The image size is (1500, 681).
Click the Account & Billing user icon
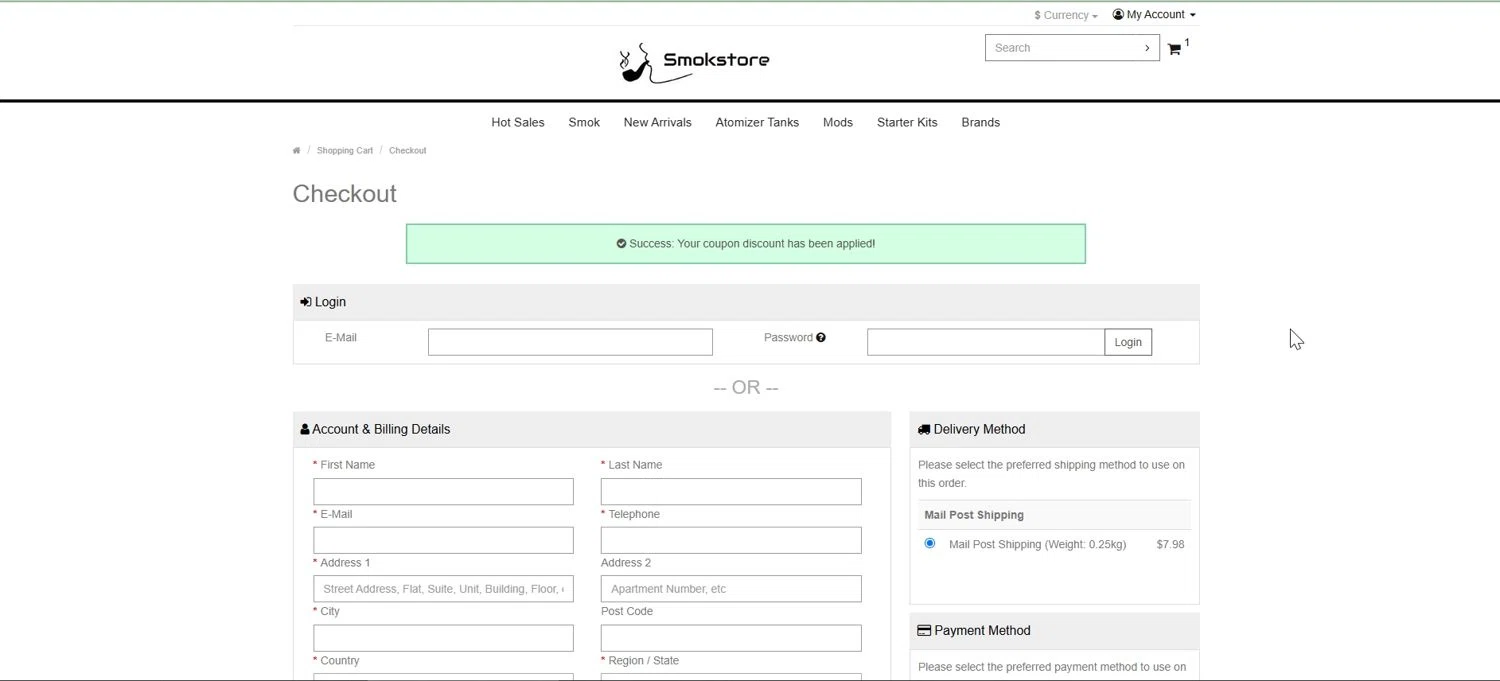[x=305, y=430]
